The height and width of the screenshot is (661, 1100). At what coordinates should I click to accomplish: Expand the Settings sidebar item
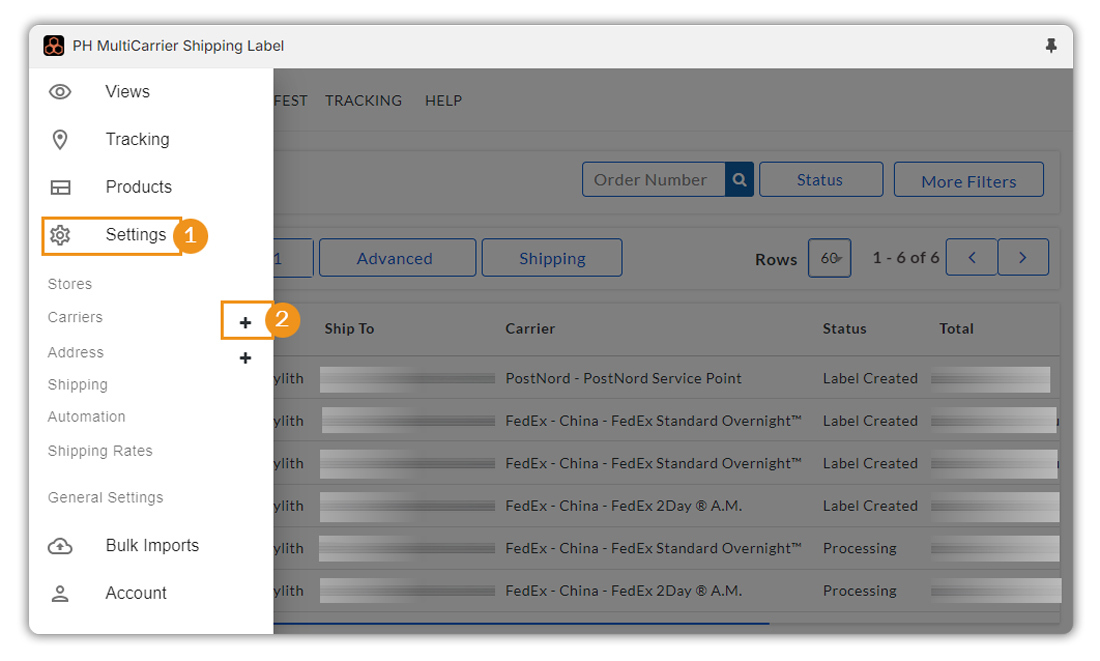tap(136, 235)
